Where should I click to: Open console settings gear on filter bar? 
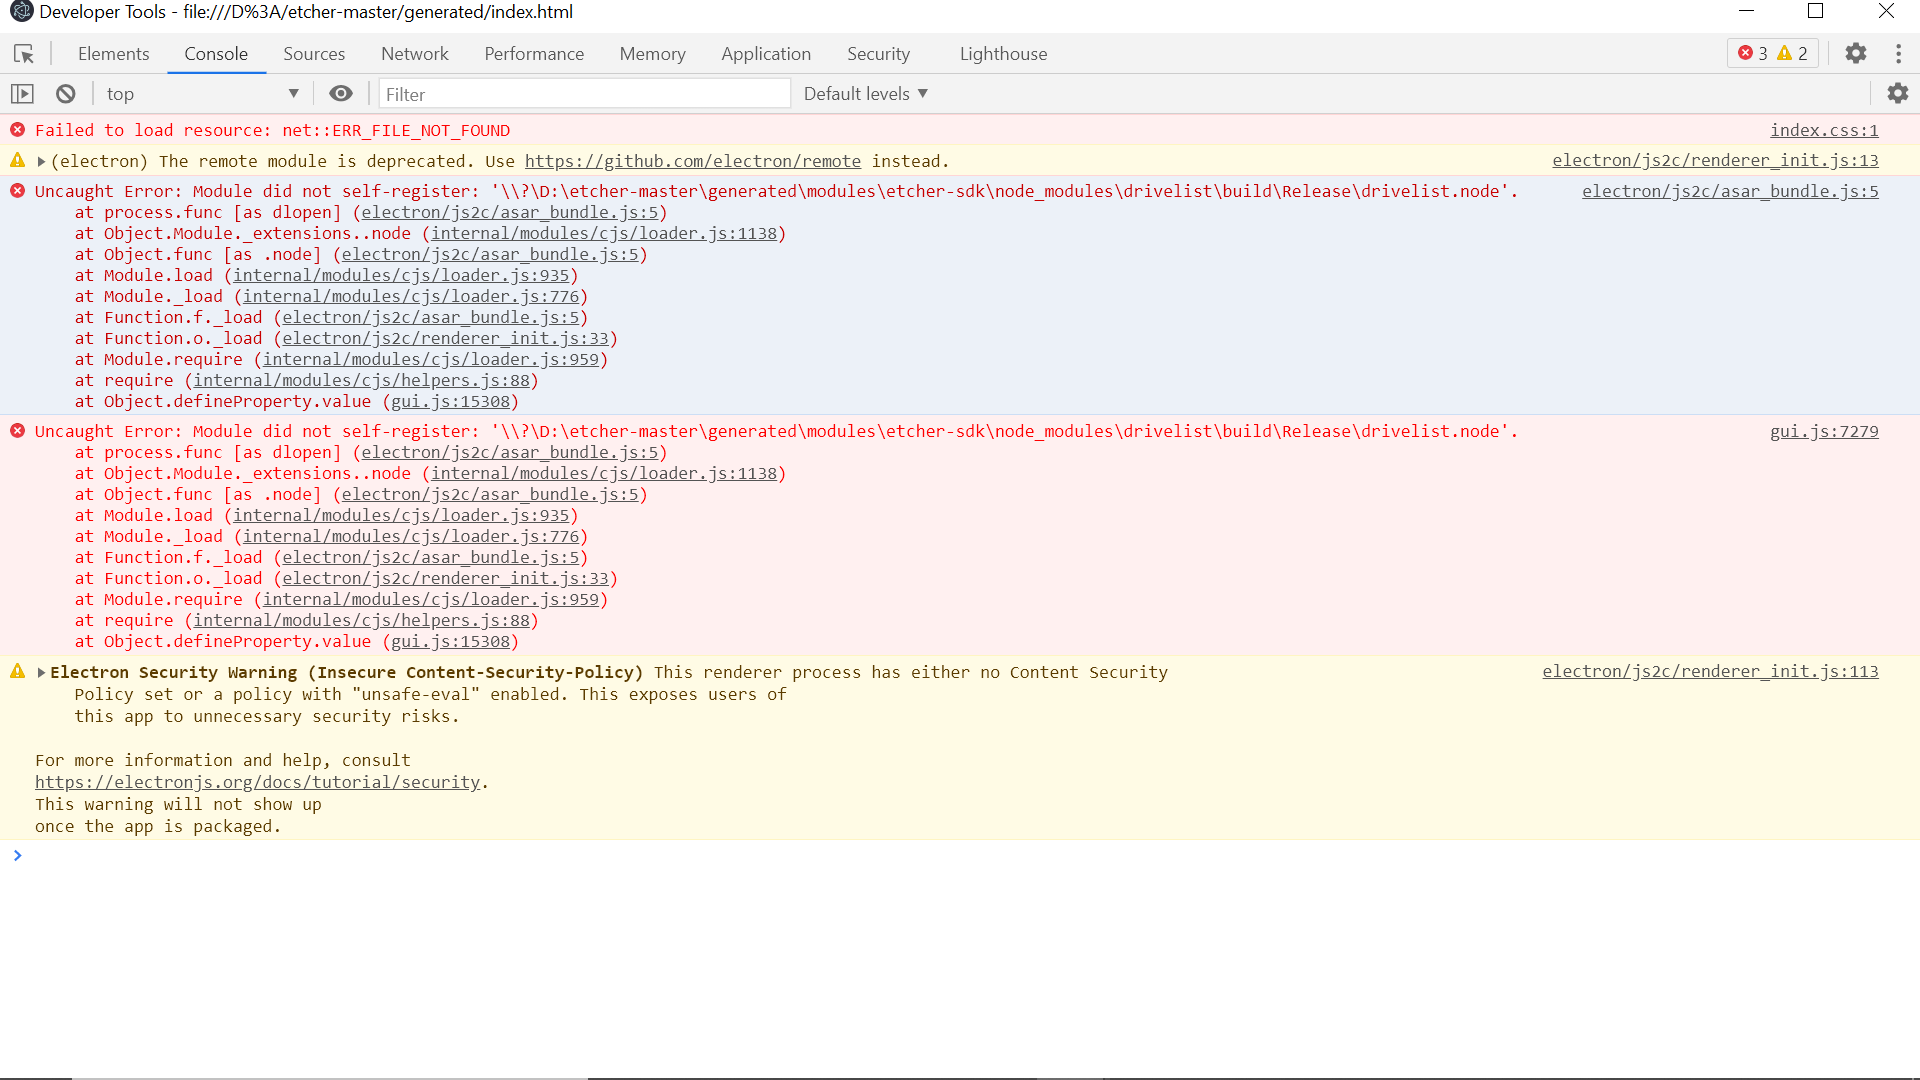[x=1898, y=93]
